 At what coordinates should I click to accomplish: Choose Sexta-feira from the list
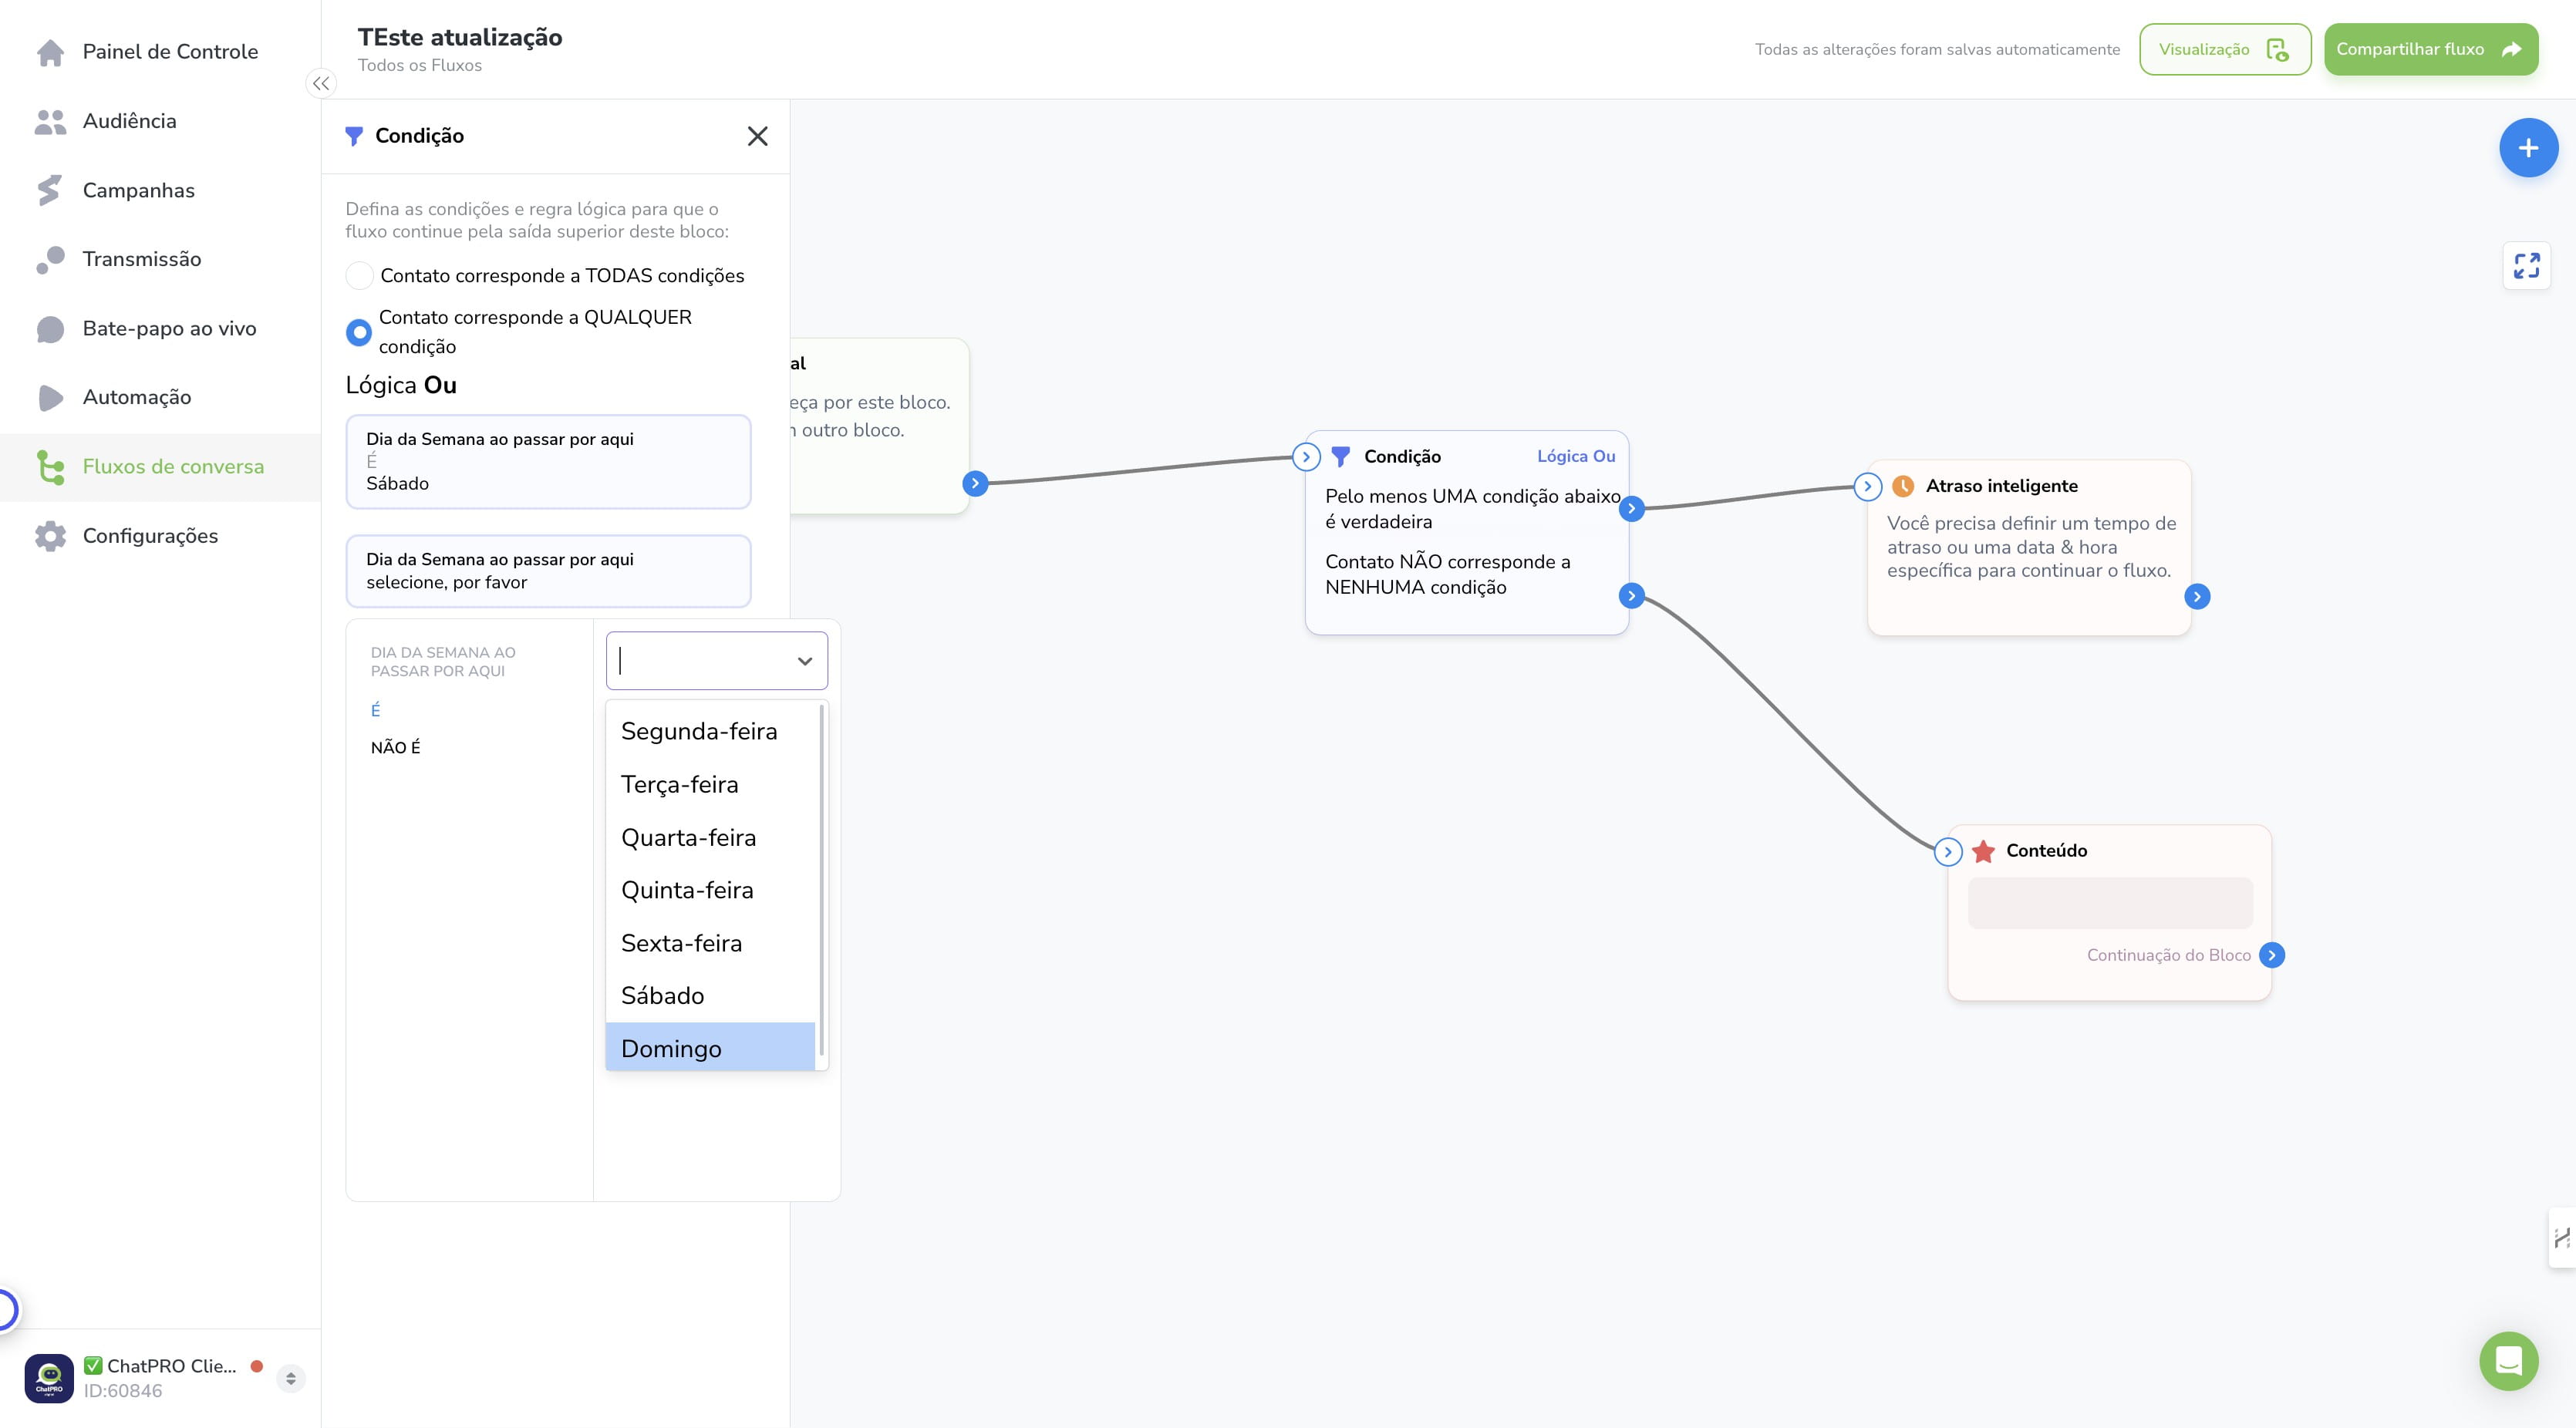point(711,944)
